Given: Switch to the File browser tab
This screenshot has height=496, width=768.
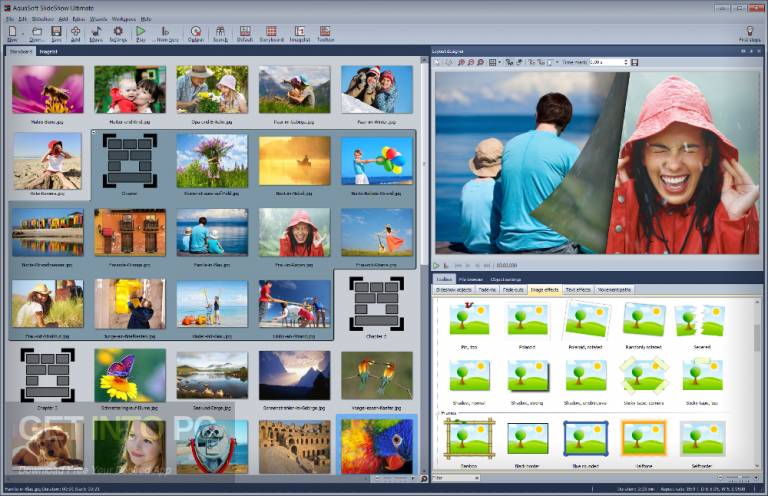Looking at the screenshot, I should click(471, 279).
